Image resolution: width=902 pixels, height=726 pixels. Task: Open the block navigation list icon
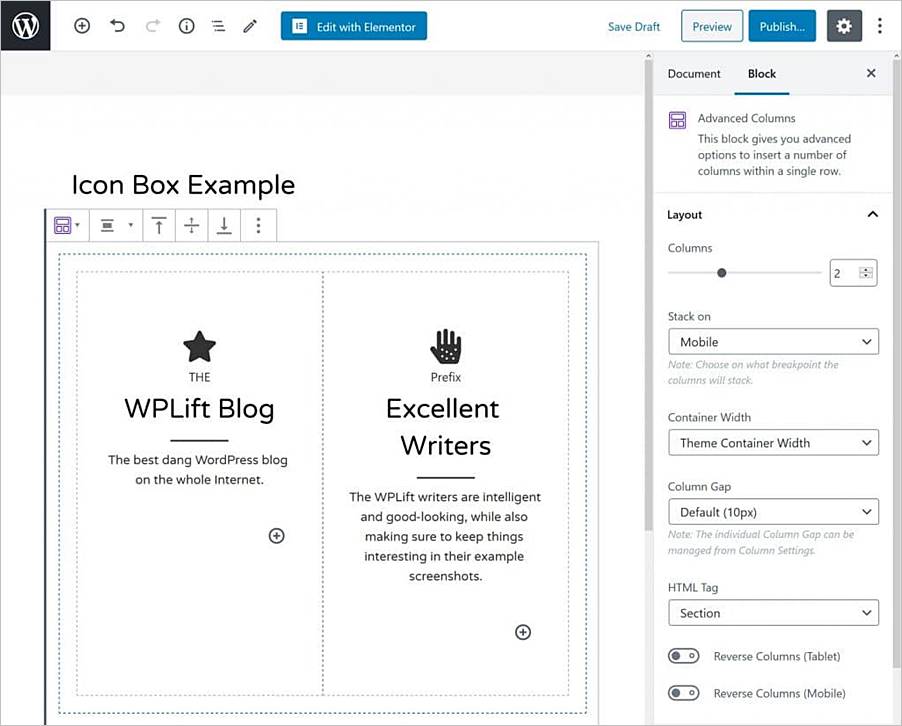pyautogui.click(x=218, y=26)
